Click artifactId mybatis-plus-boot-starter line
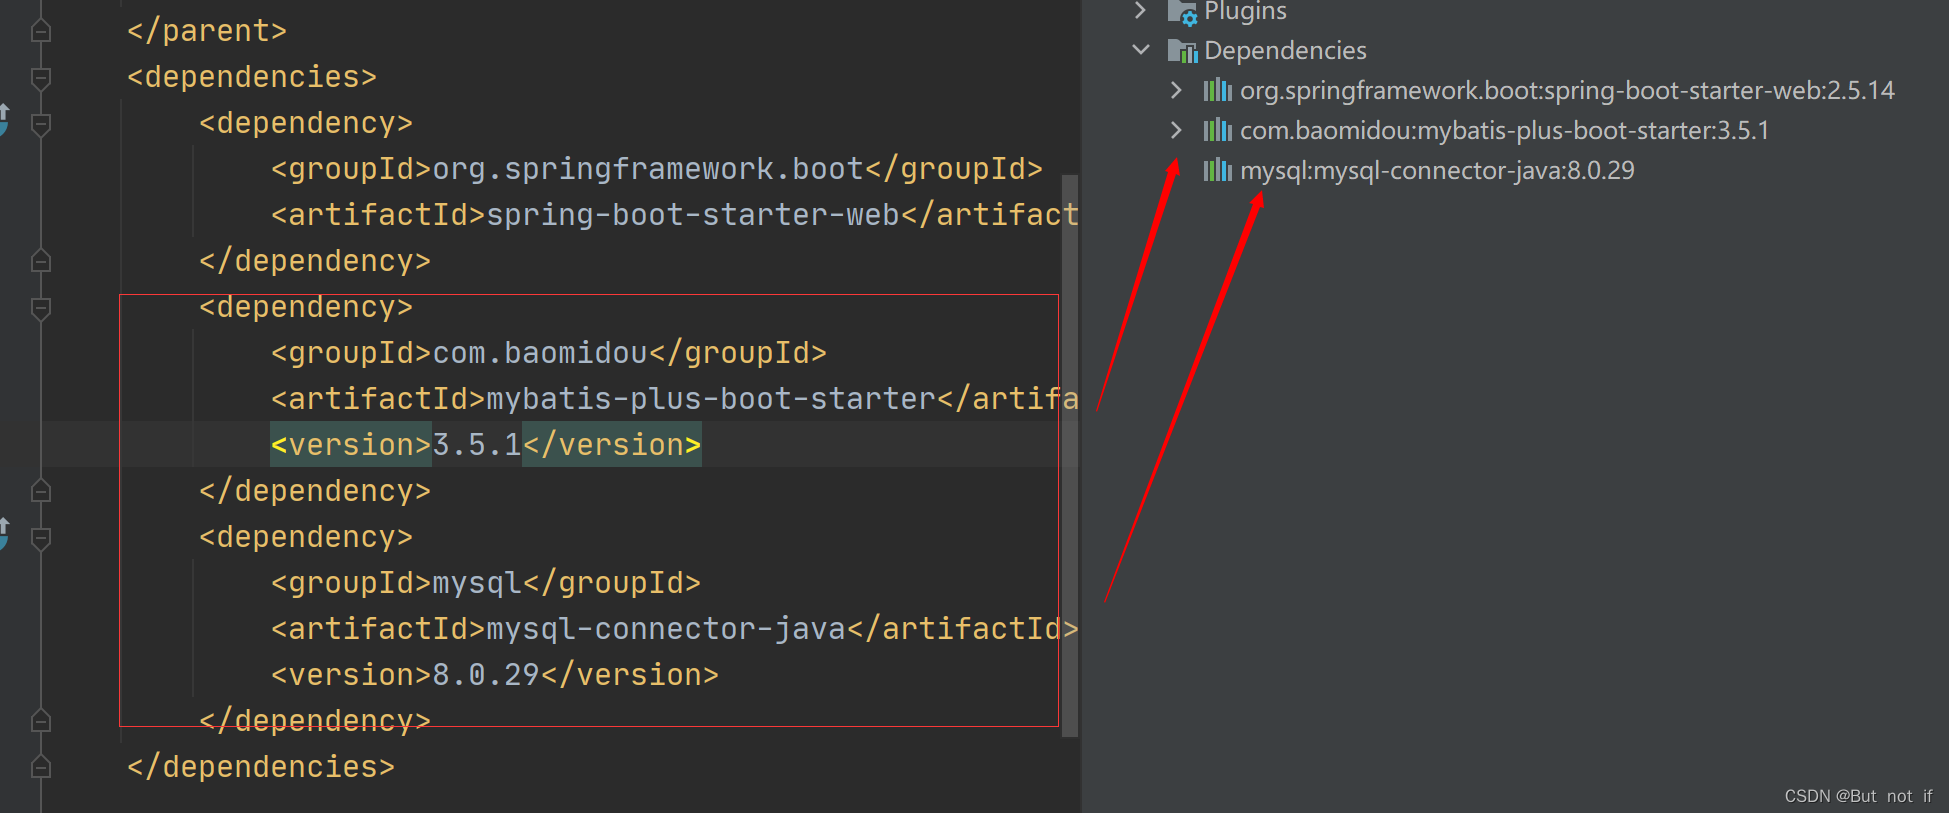 675,399
